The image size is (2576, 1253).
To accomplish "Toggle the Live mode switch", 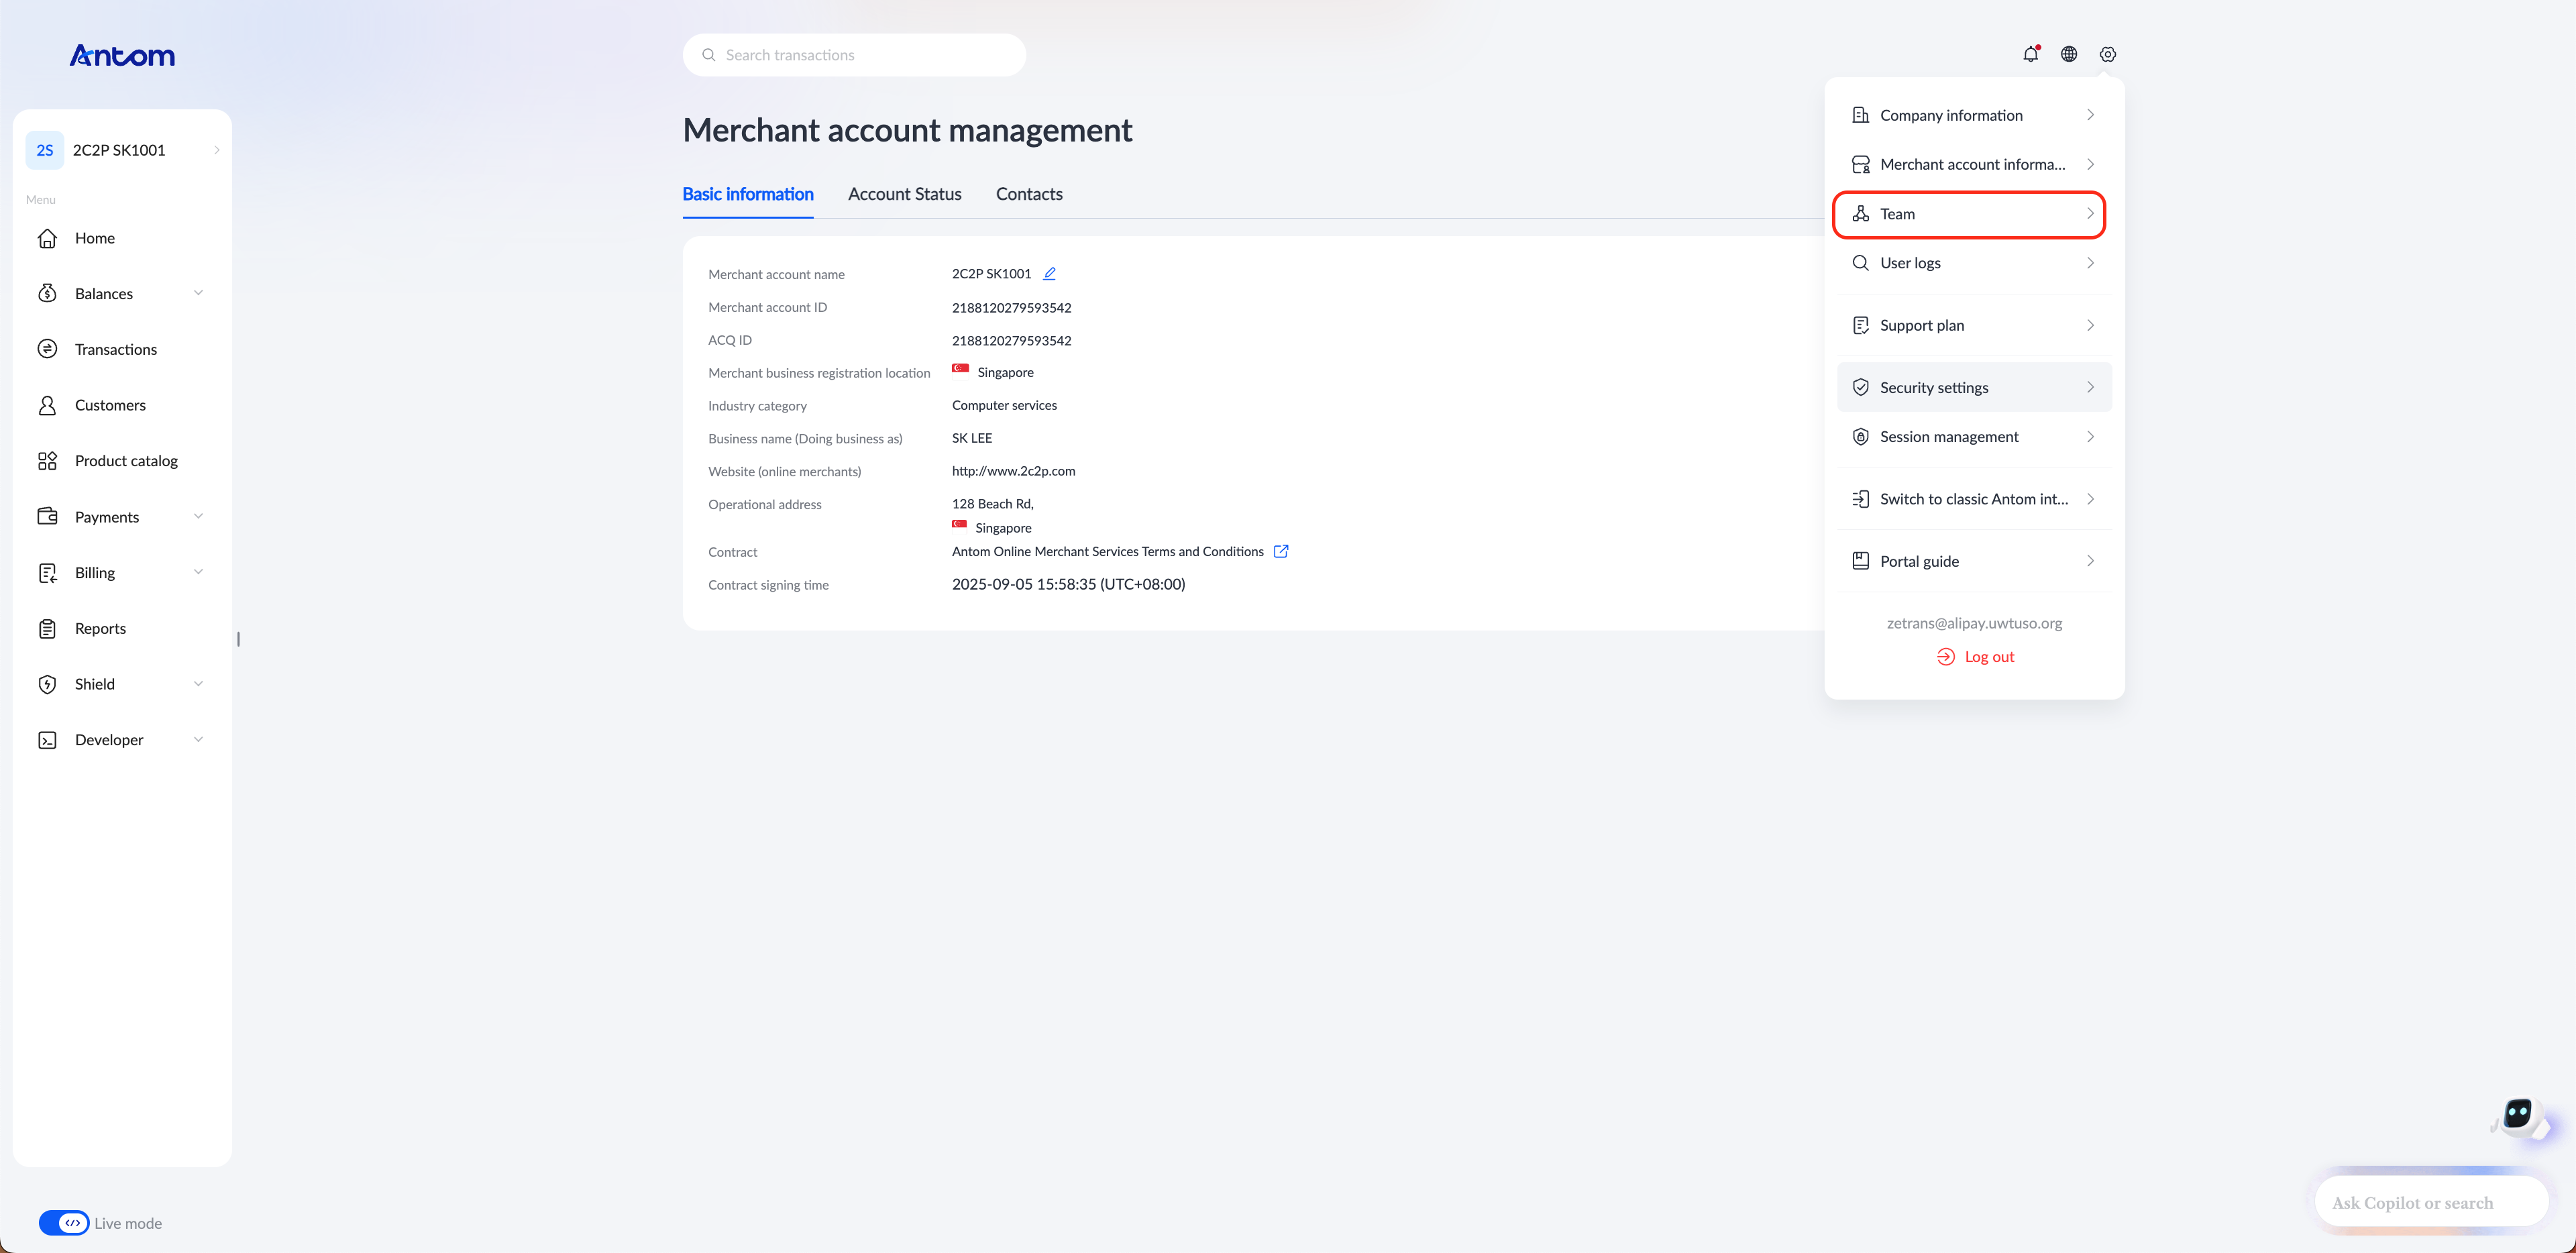I will 64,1222.
